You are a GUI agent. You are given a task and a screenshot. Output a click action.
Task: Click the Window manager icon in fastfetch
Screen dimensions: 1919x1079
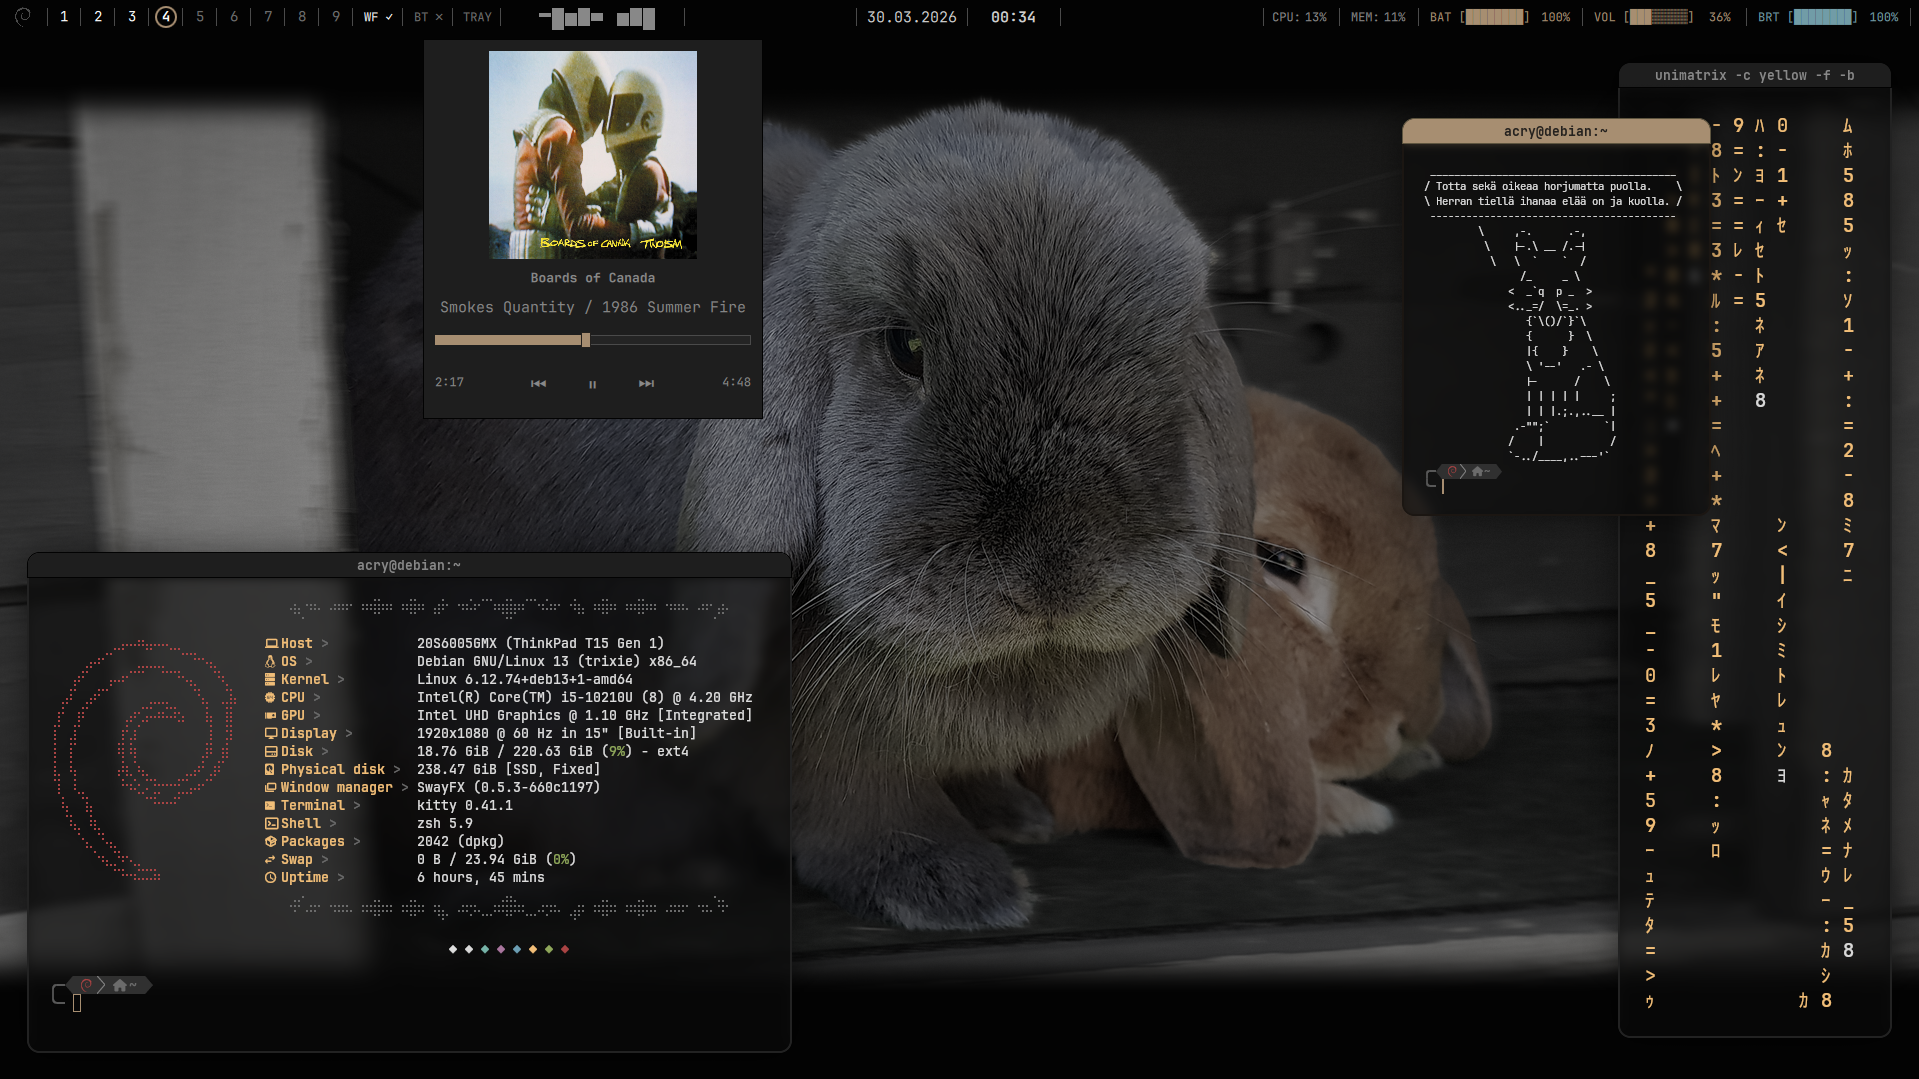click(x=270, y=787)
